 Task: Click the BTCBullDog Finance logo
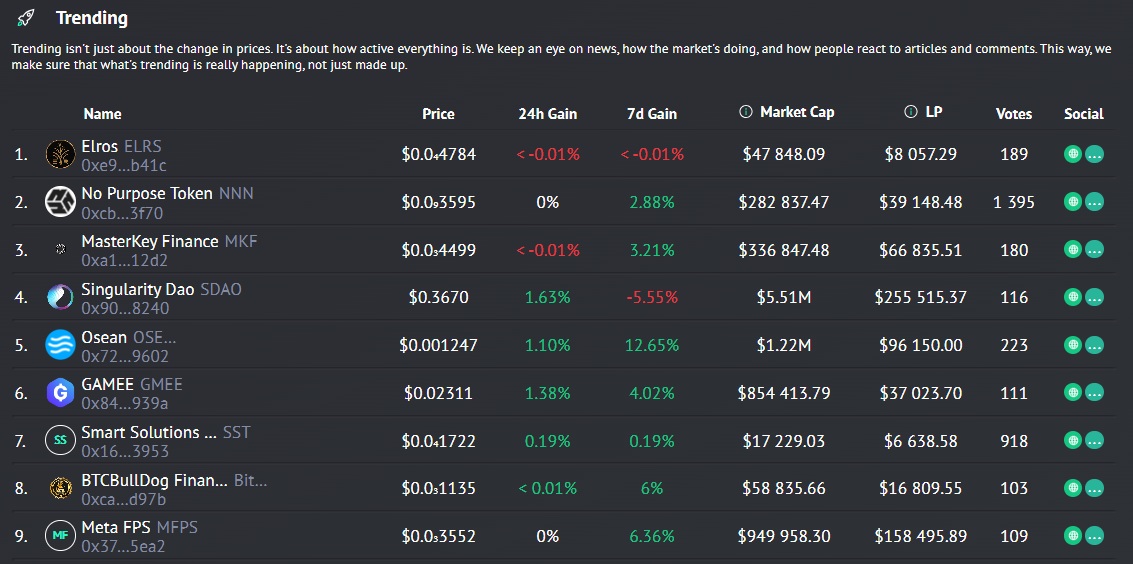pyautogui.click(x=61, y=488)
